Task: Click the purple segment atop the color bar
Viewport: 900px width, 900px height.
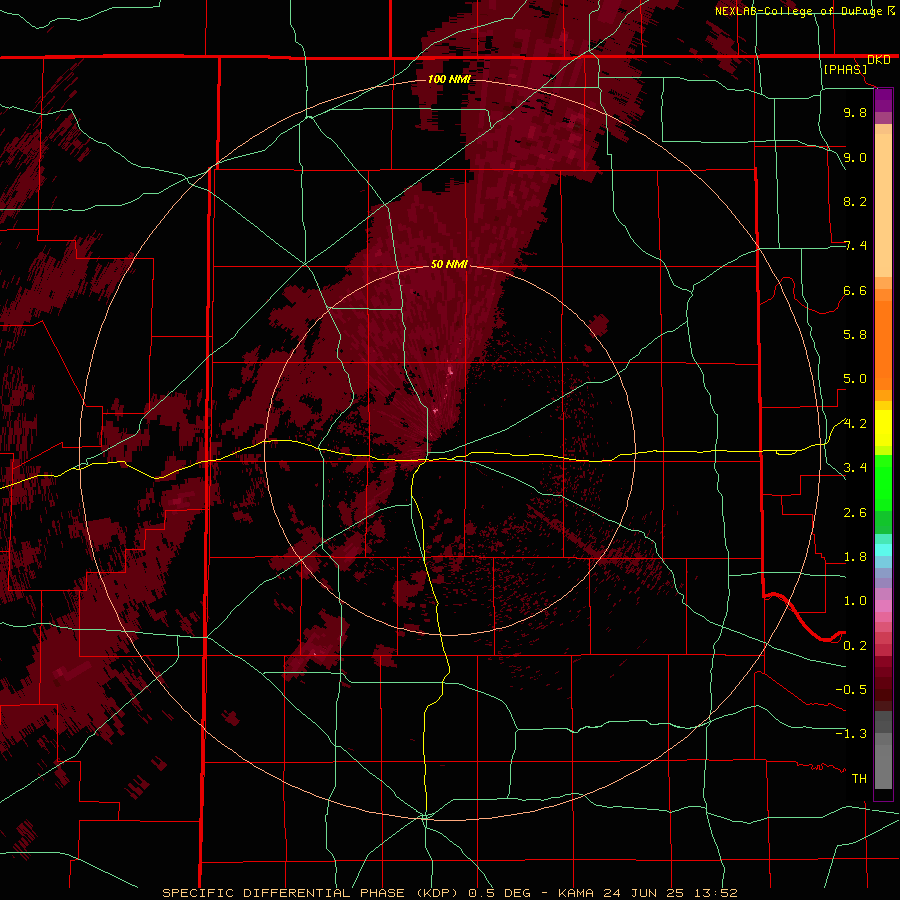Action: (x=883, y=100)
